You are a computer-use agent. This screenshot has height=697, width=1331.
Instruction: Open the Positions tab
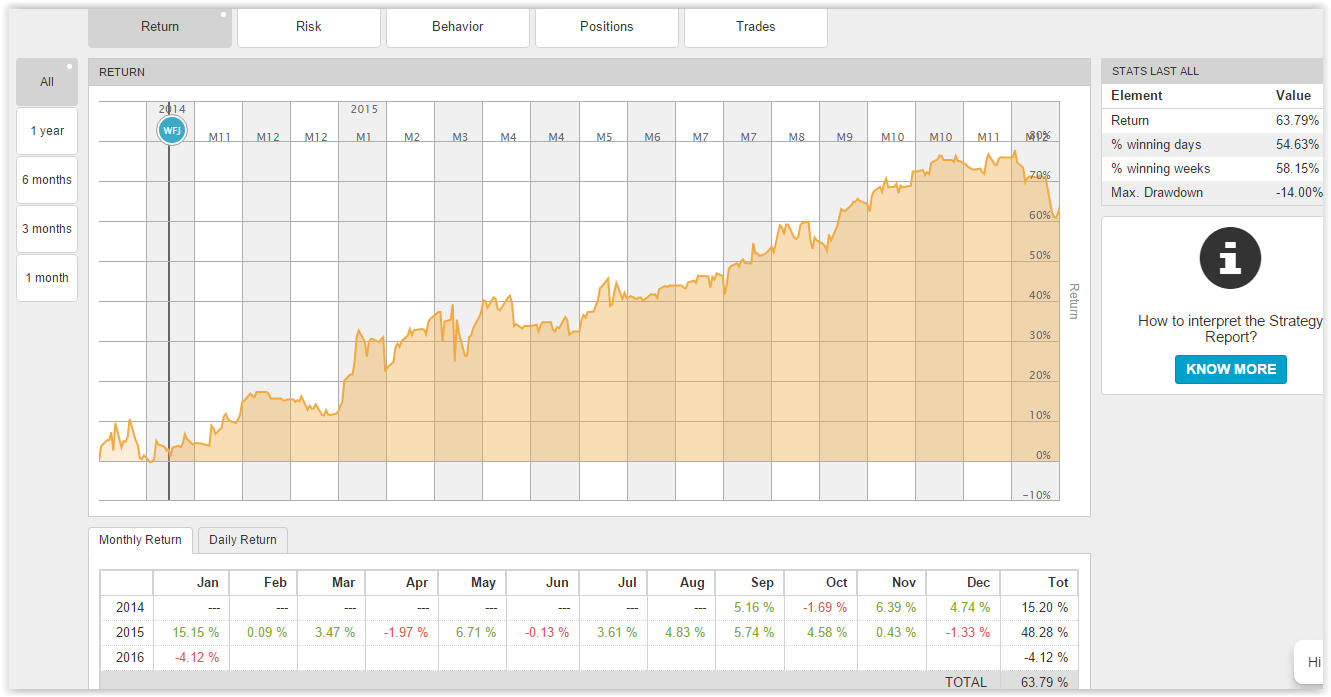click(x=607, y=27)
